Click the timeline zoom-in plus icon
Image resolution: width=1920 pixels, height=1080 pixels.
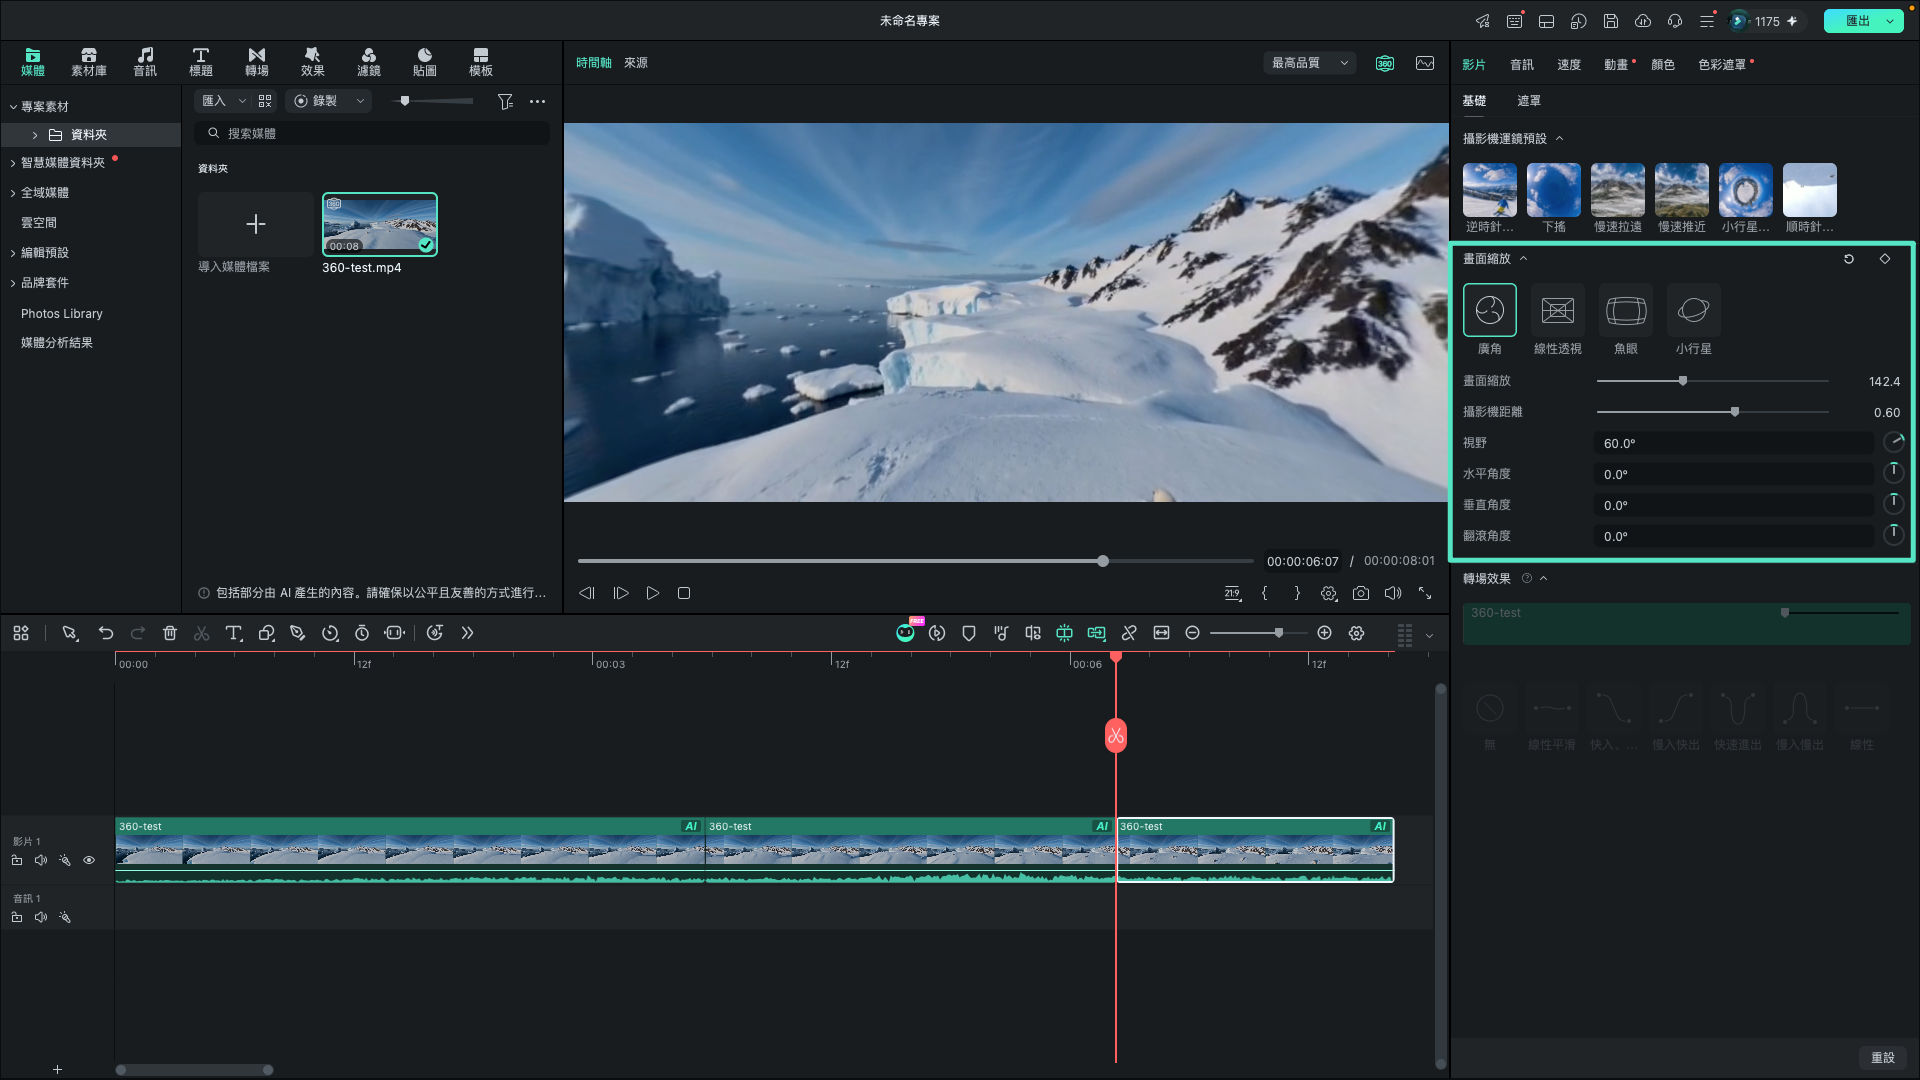click(1324, 633)
